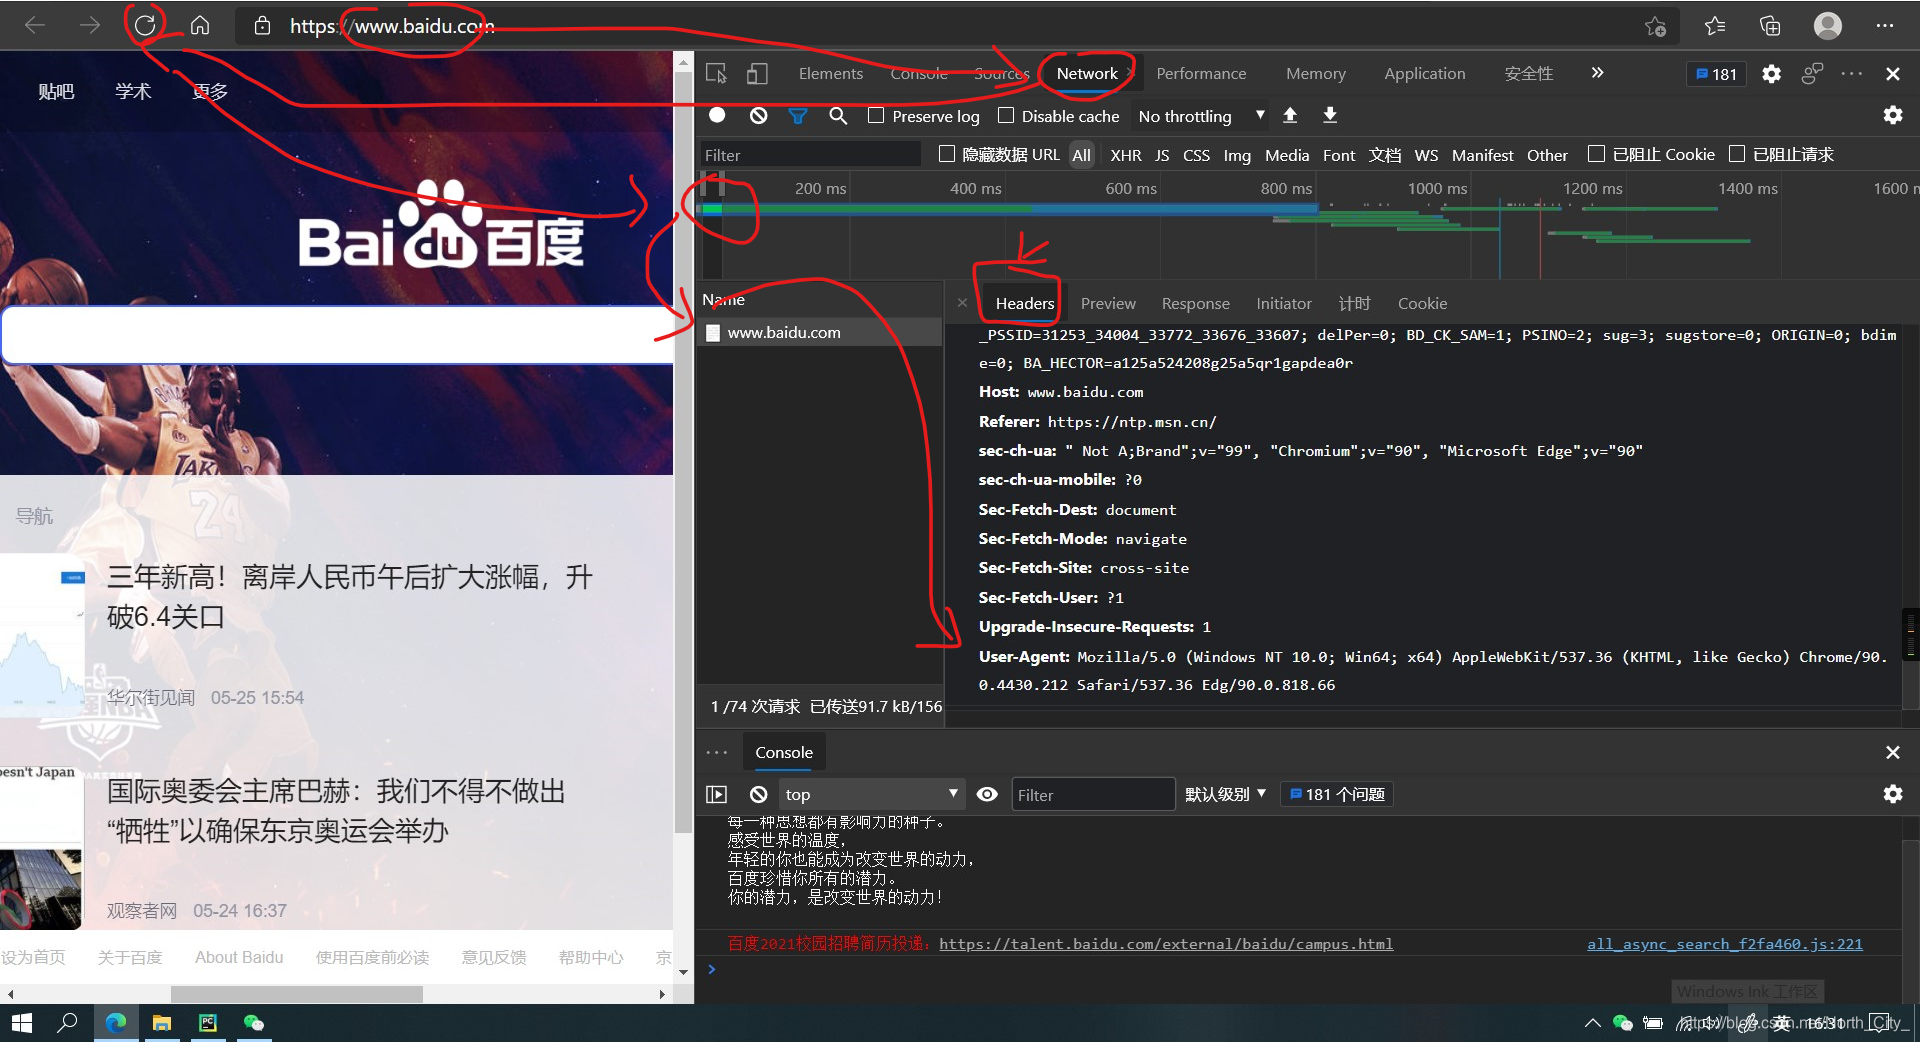The image size is (1920, 1042).
Task: Check the blocked requests filter
Action: (x=1737, y=154)
